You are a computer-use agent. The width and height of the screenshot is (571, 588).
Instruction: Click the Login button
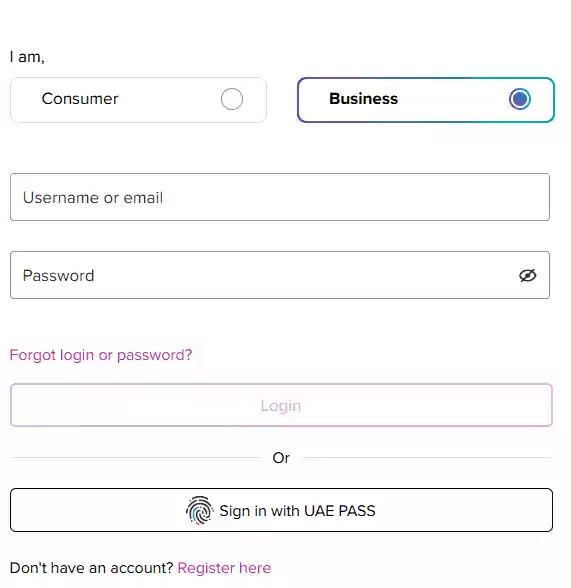click(281, 405)
